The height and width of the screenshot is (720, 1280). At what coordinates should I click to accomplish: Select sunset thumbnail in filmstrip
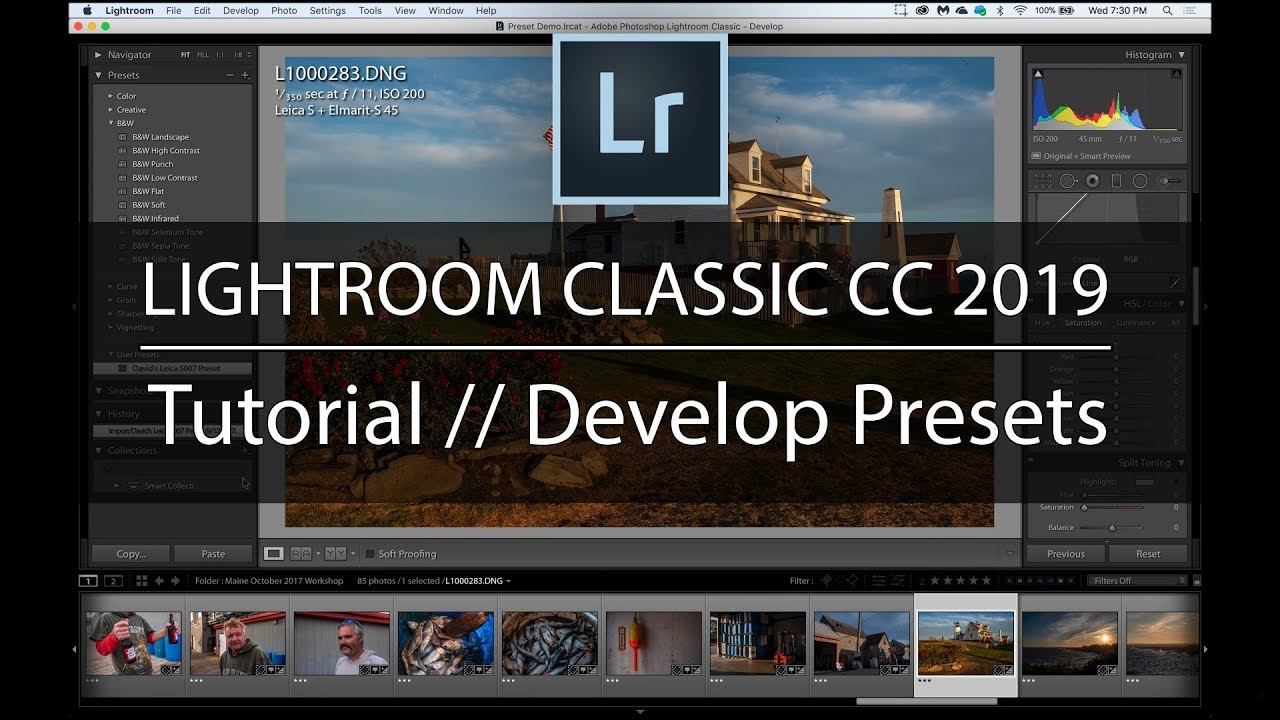pyautogui.click(x=1069, y=644)
